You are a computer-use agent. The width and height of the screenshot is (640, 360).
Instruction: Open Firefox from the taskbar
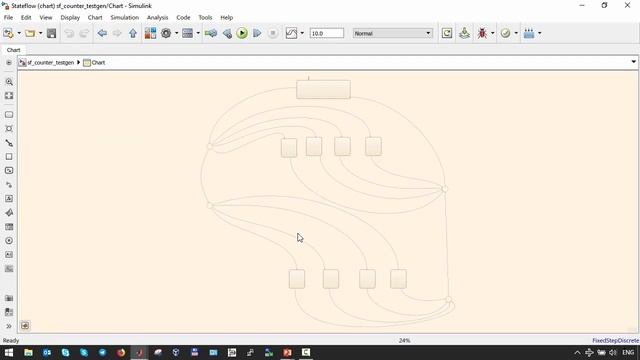(x=121, y=352)
